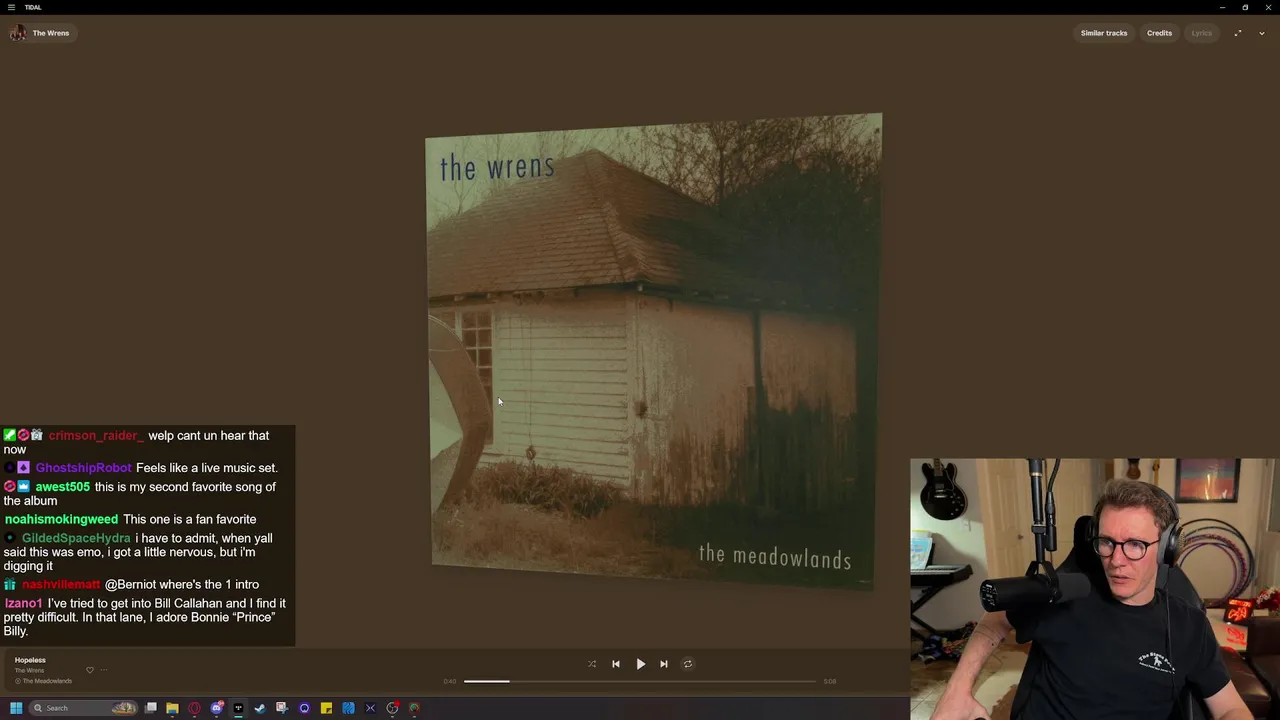The image size is (1280, 720).
Task: Open the Windows Start menu
Action: (x=16, y=708)
